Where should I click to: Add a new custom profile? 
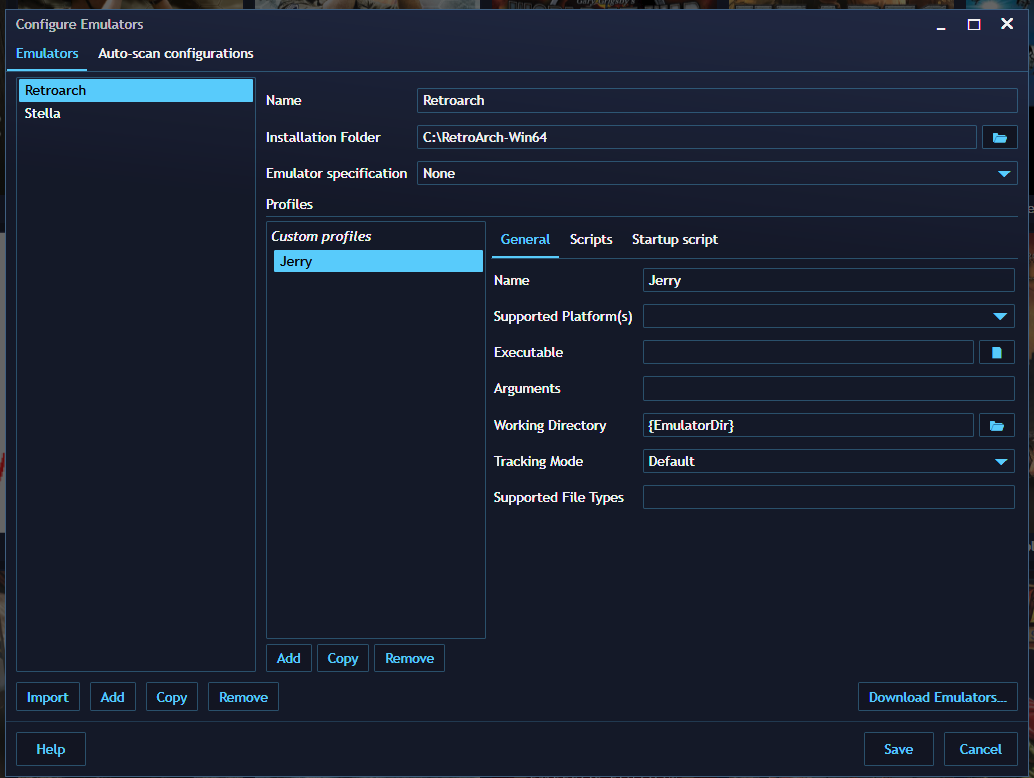[288, 657]
